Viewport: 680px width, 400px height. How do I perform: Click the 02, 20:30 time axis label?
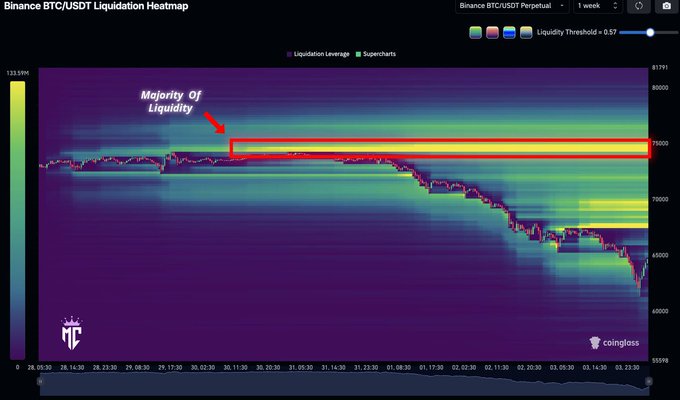529,367
